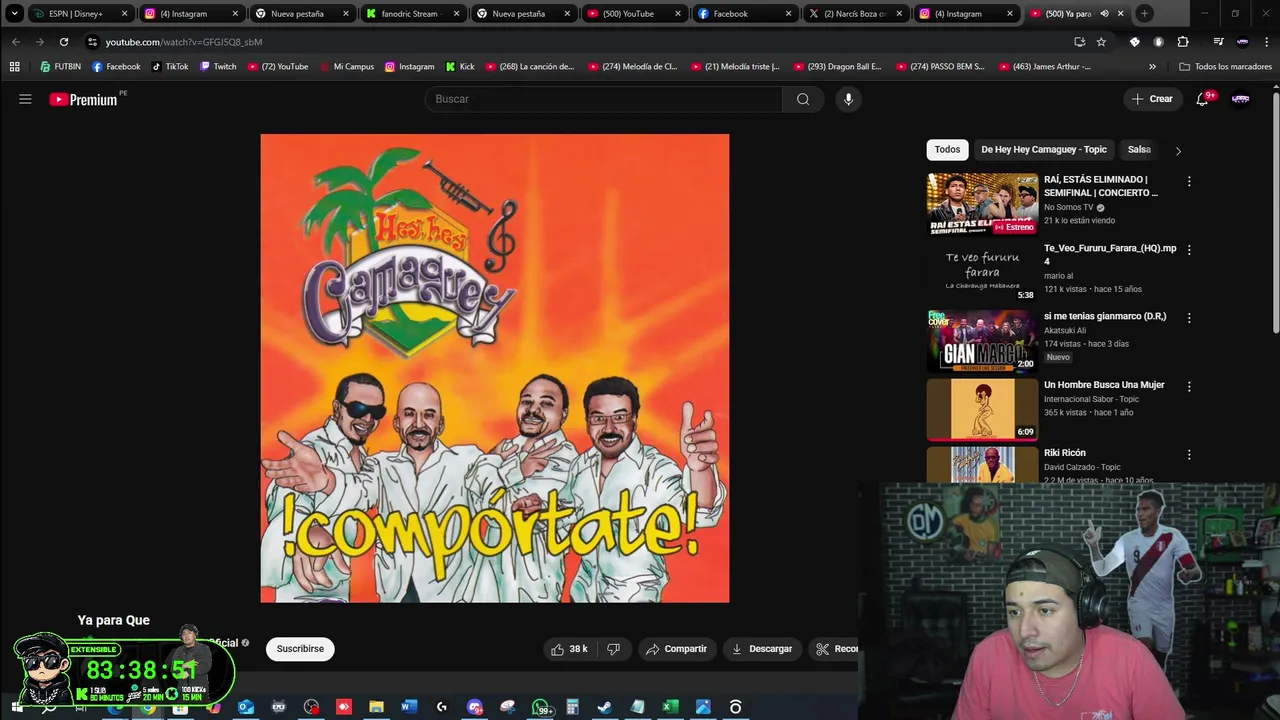Open Riki Ricón video thumbnail
The width and height of the screenshot is (1280, 720).
pyautogui.click(x=982, y=464)
